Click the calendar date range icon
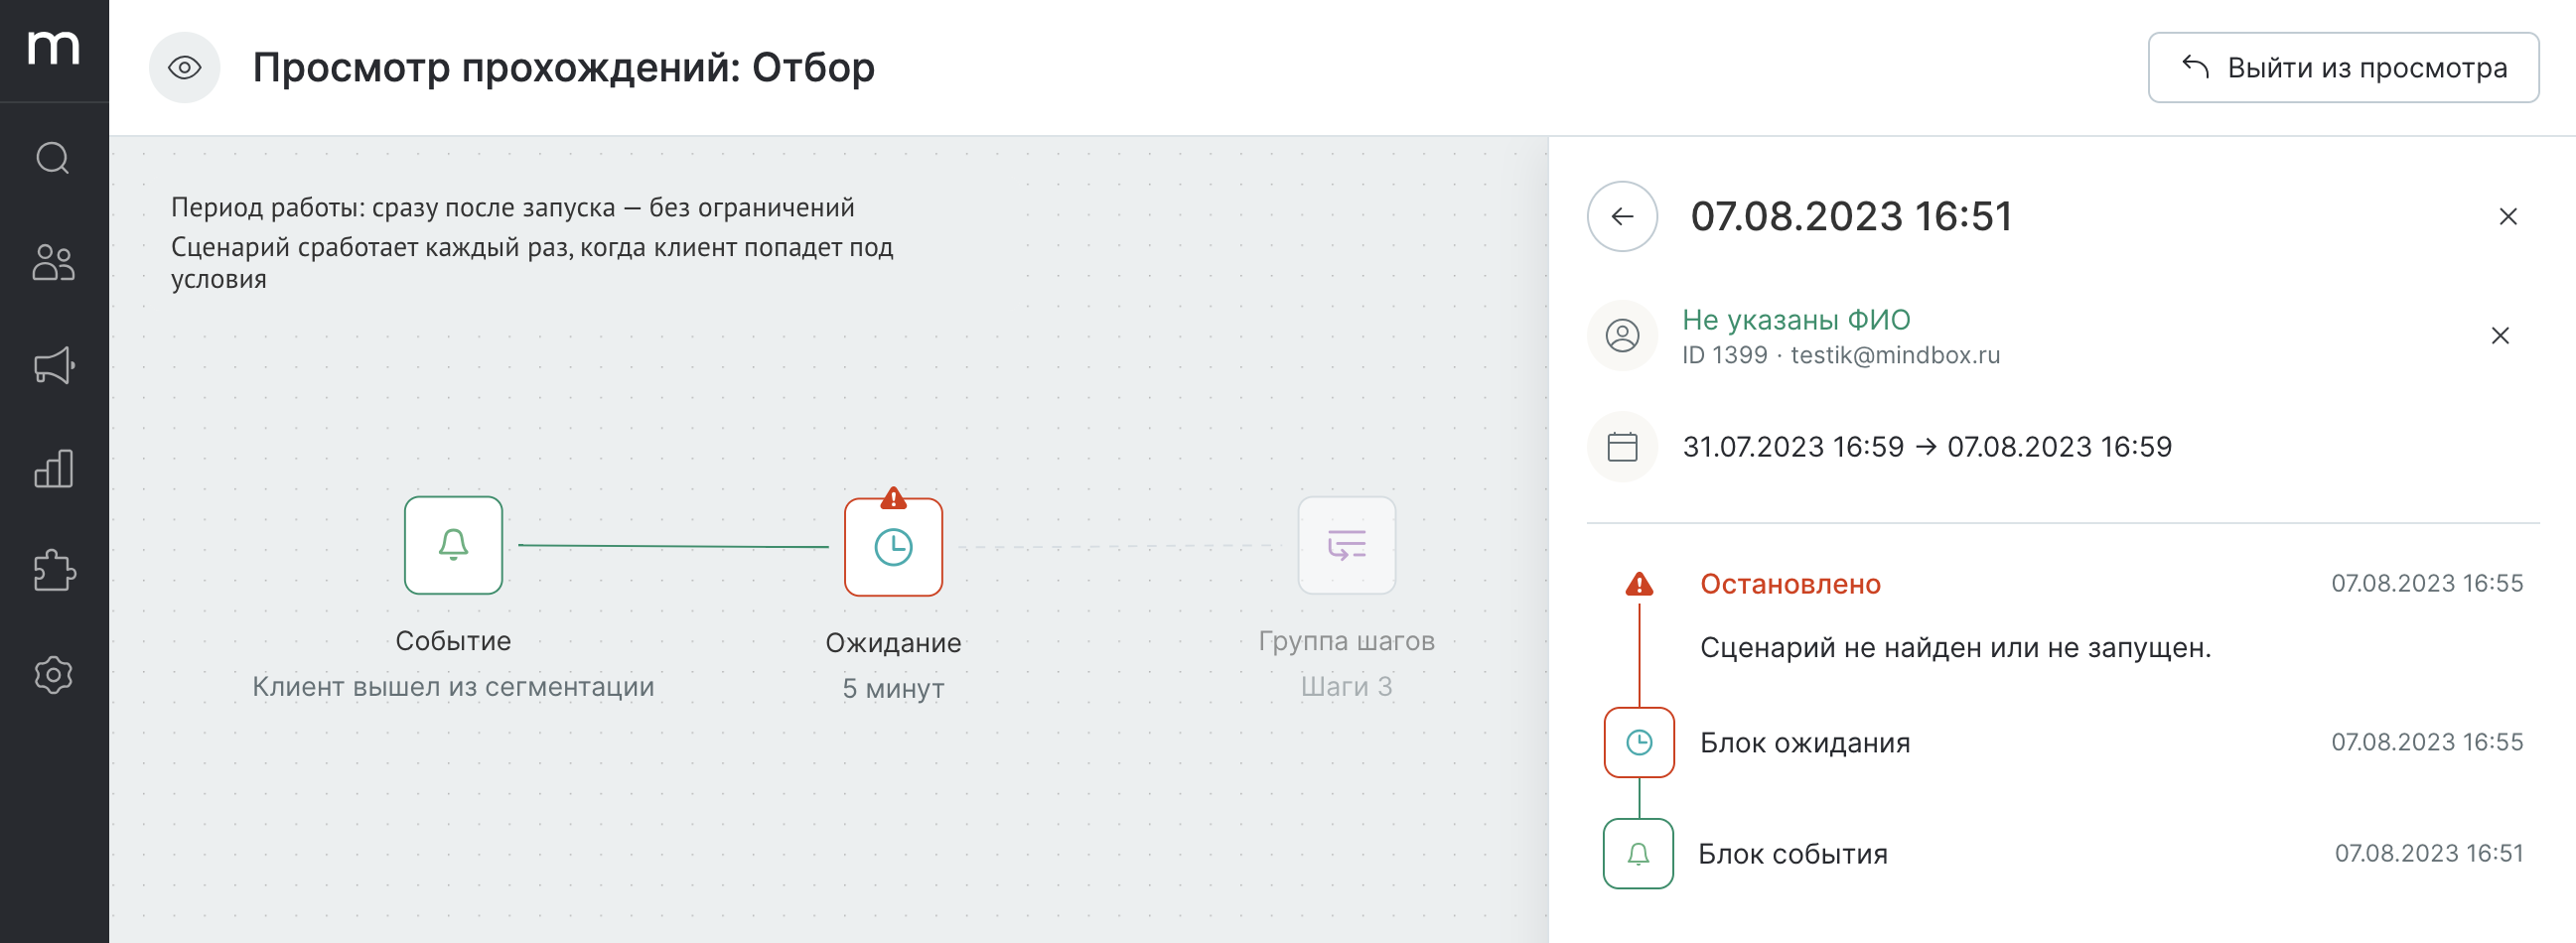 point(1622,446)
